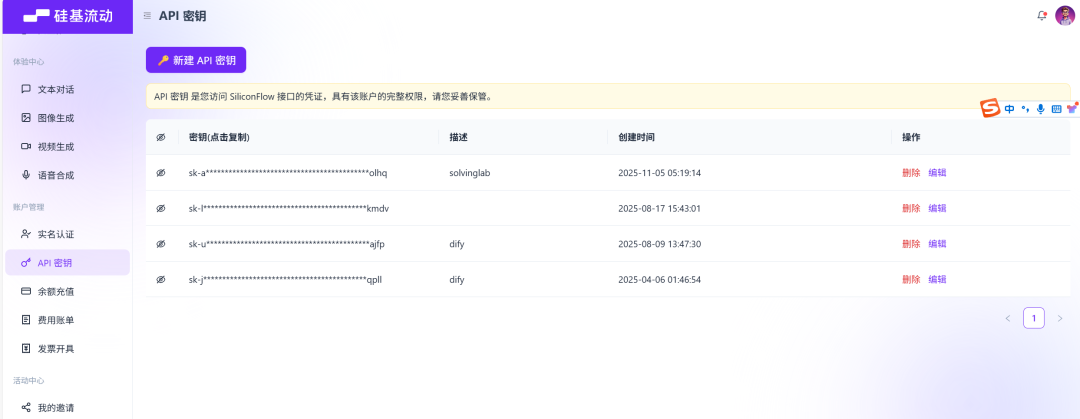This screenshot has height=419, width=1080.
Task: Edit the sk-u...ajfp key
Action: (x=937, y=244)
